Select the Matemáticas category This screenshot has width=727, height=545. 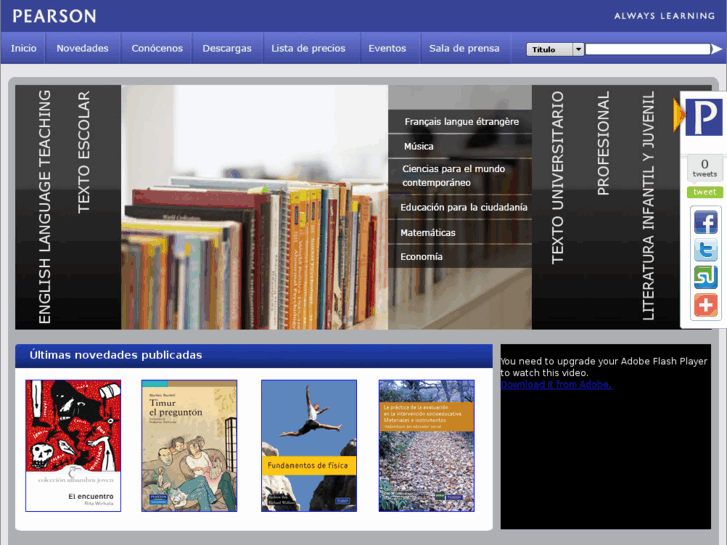[x=460, y=233]
